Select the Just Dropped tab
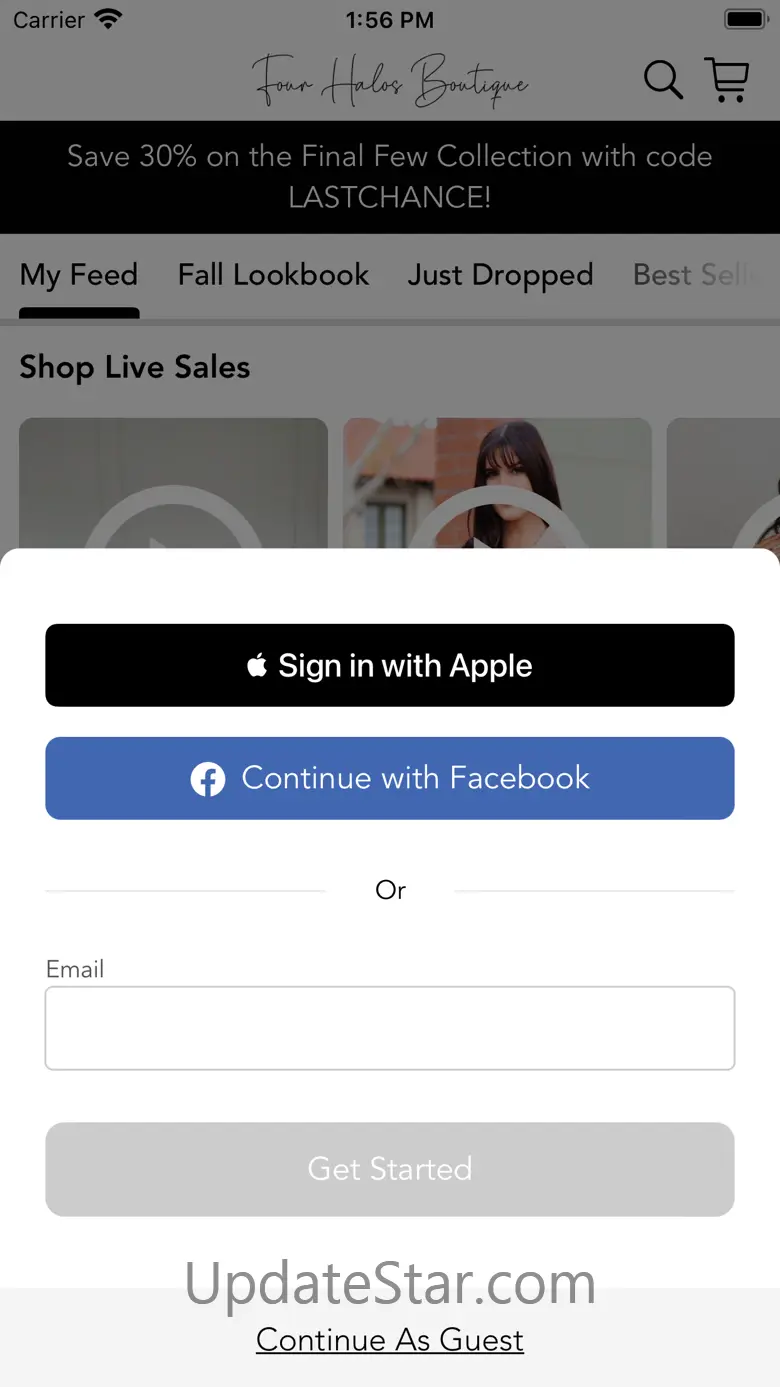Screen dimensions: 780x1387 pyautogui.click(x=500, y=275)
